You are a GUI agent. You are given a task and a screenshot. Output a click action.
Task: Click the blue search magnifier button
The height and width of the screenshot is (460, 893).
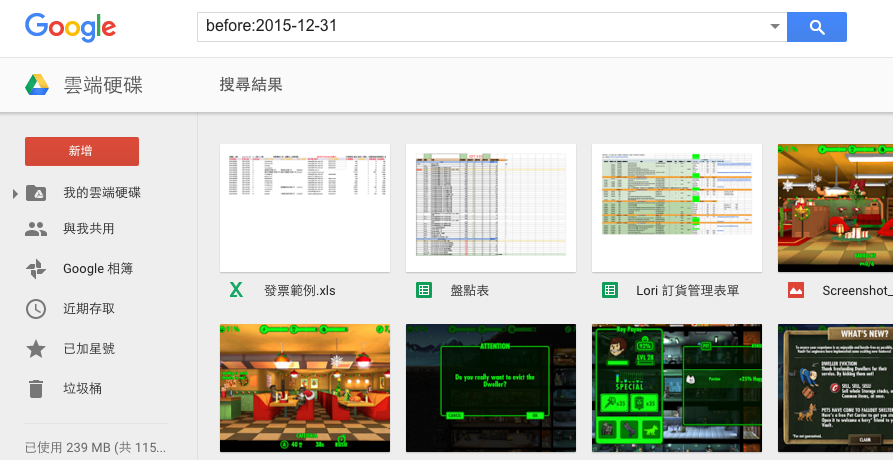[x=817, y=27]
